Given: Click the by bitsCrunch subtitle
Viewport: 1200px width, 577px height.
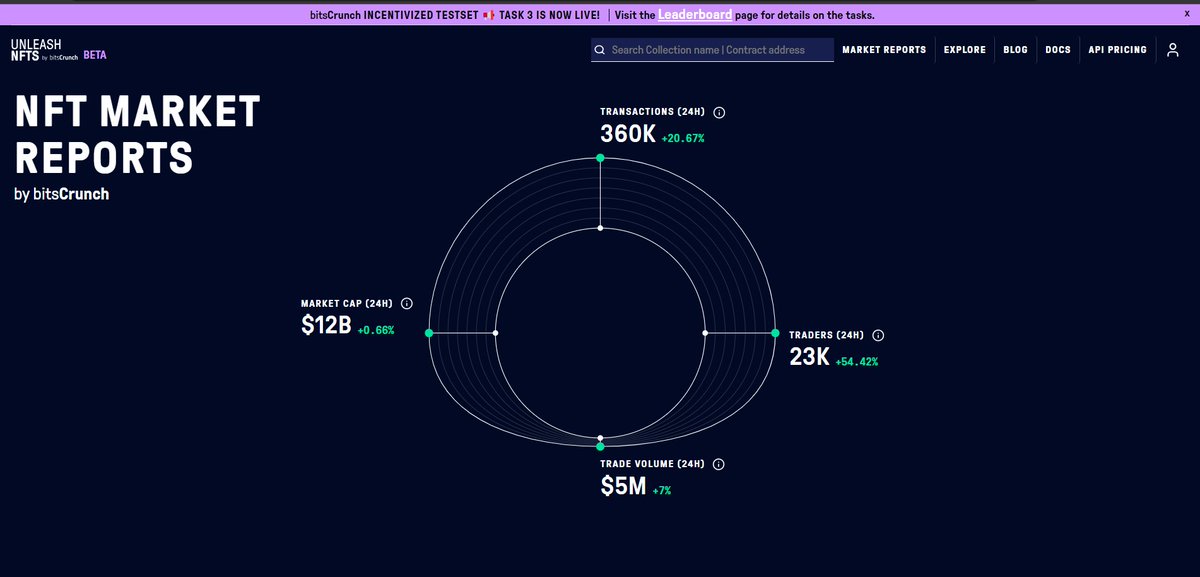Looking at the screenshot, I should point(62,194).
